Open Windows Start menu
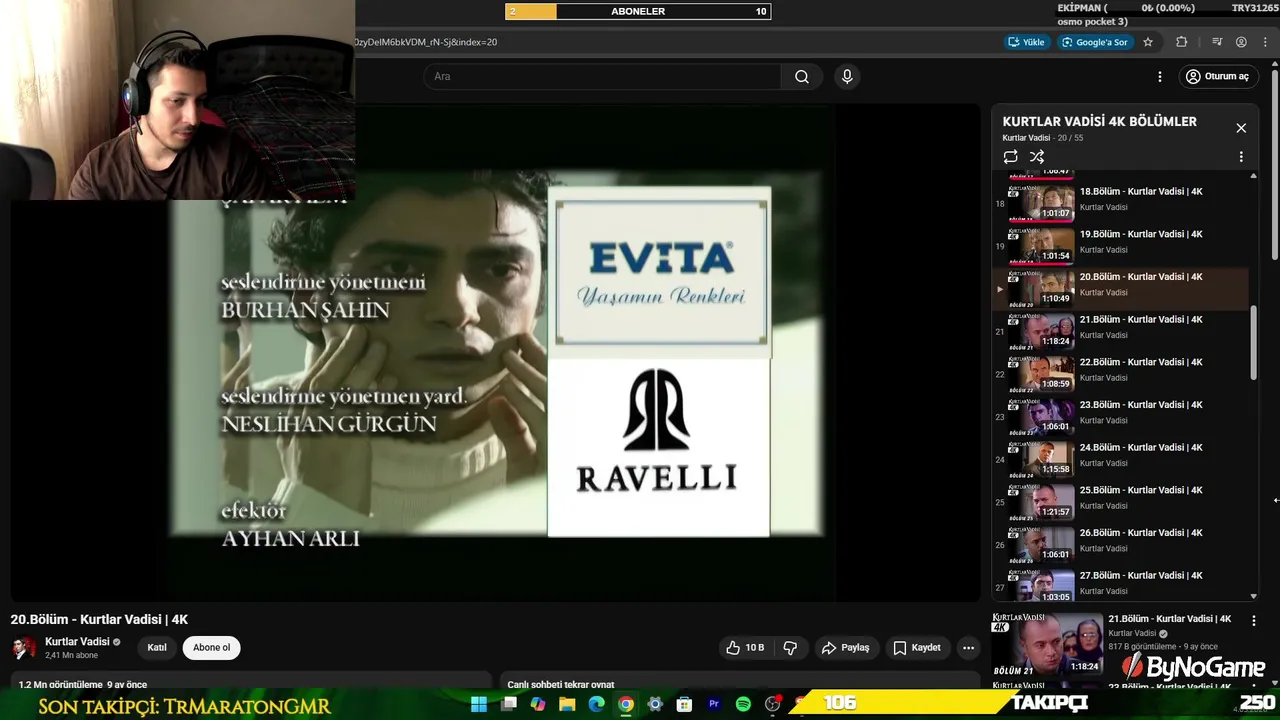The width and height of the screenshot is (1280, 720). coord(479,704)
